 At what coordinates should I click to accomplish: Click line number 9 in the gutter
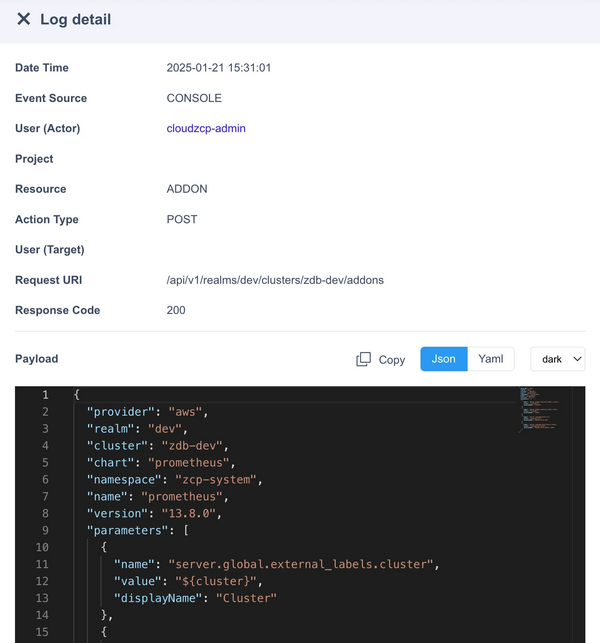click(x=45, y=530)
